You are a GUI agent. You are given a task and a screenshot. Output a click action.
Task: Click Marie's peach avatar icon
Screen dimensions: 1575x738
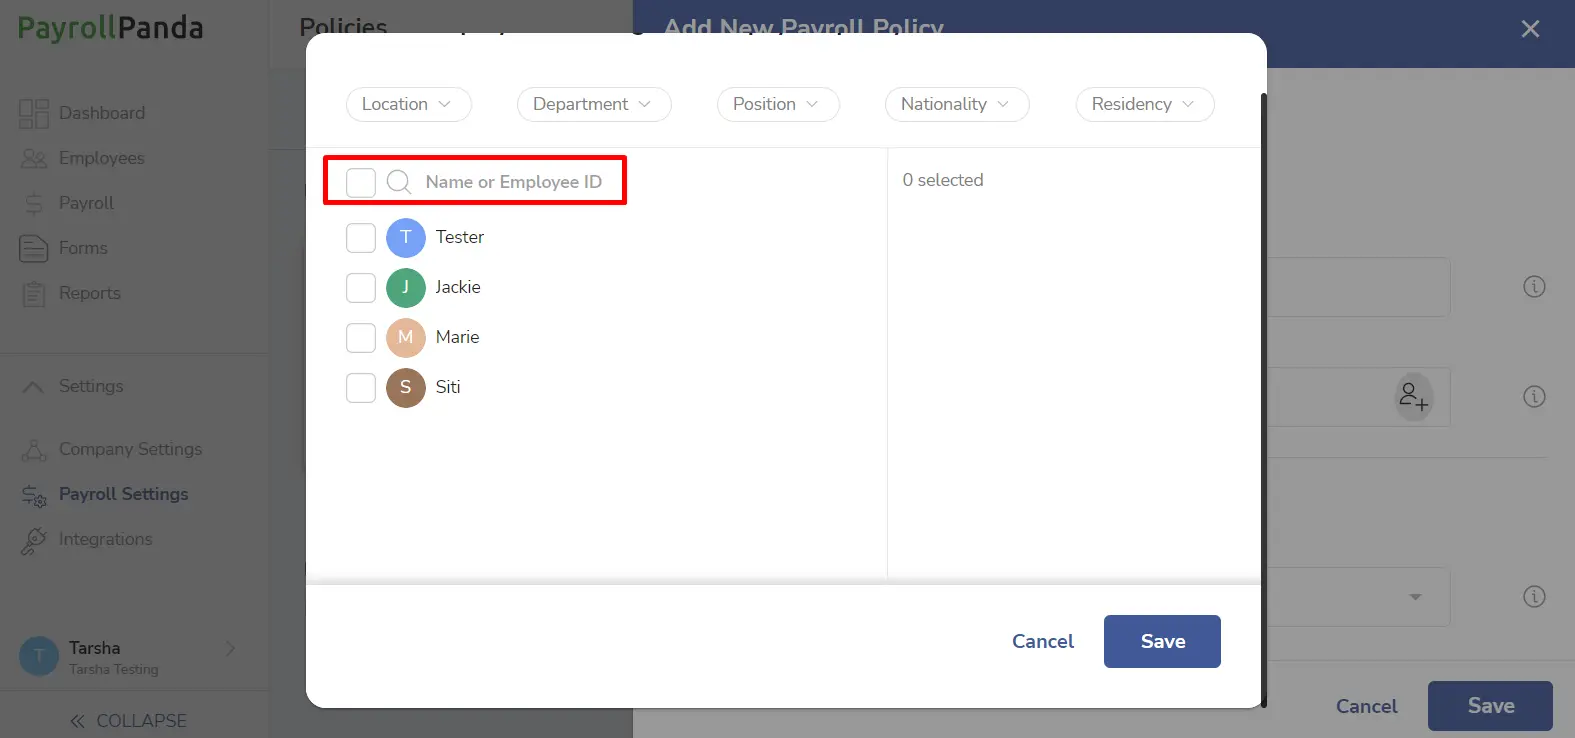tap(406, 338)
